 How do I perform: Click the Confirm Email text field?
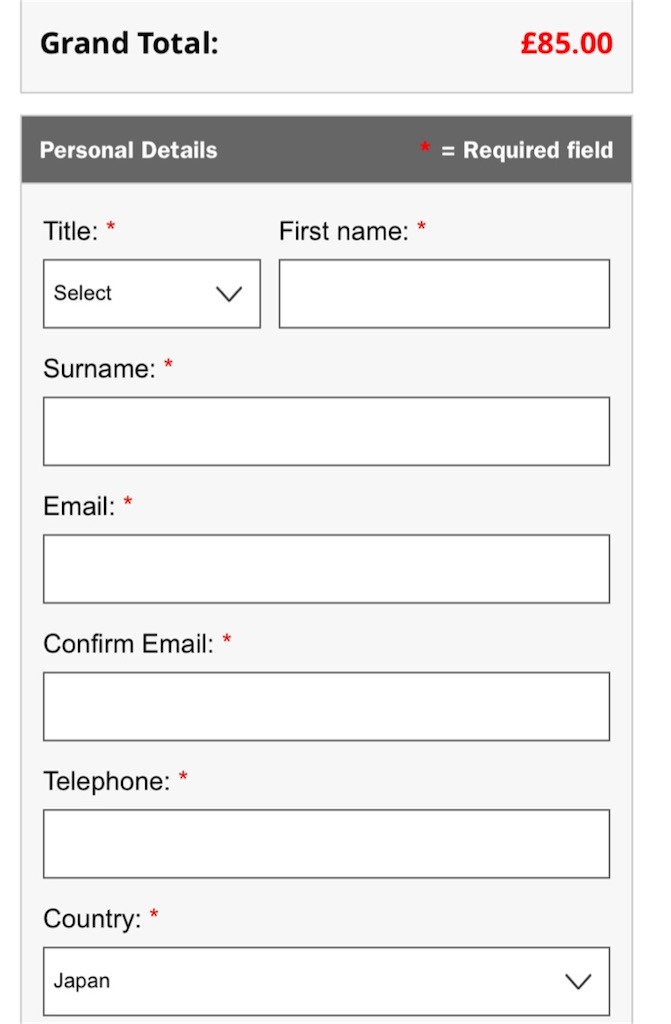327,707
